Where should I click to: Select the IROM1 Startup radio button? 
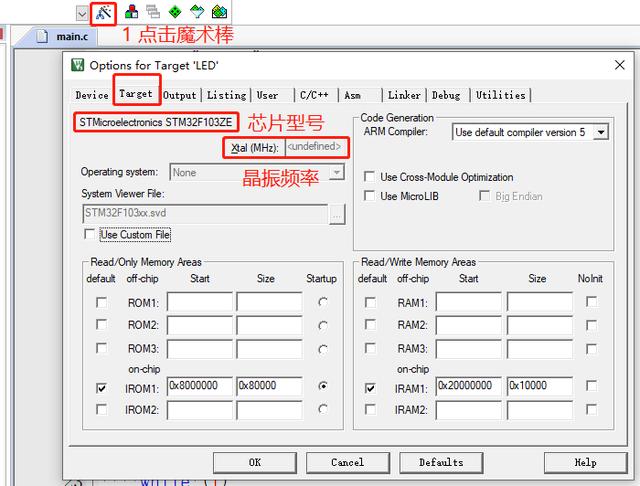click(x=322, y=386)
